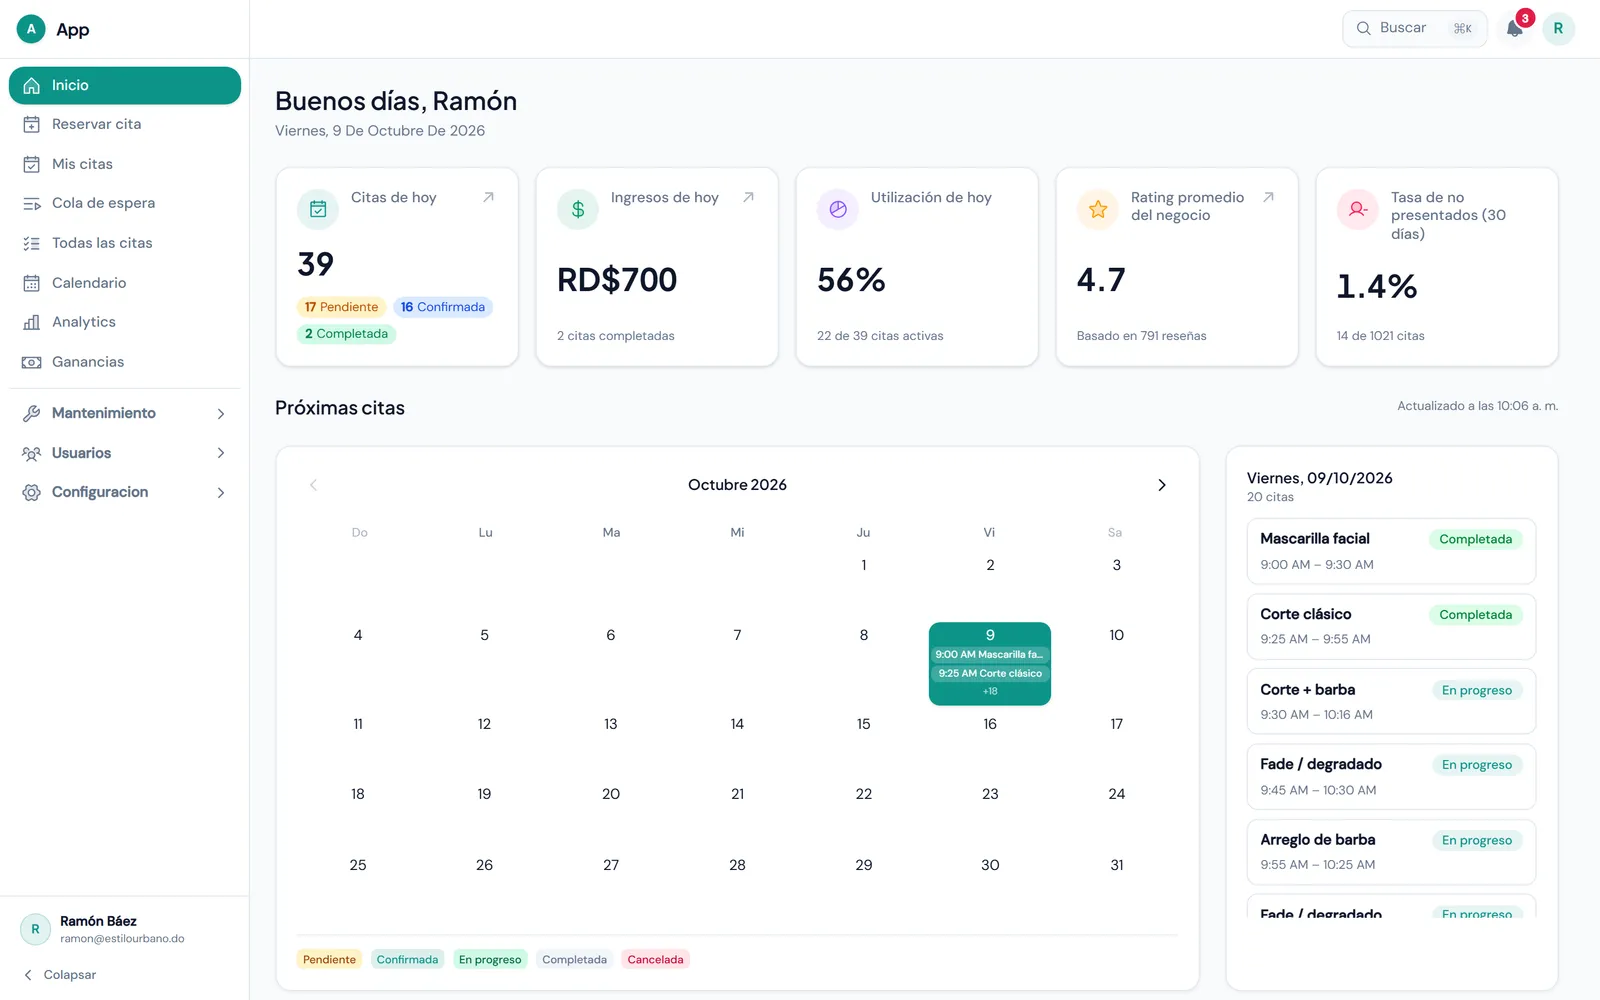Open arrow link on Ingresos de hoy card
The height and width of the screenshot is (1000, 1600).
point(748,197)
